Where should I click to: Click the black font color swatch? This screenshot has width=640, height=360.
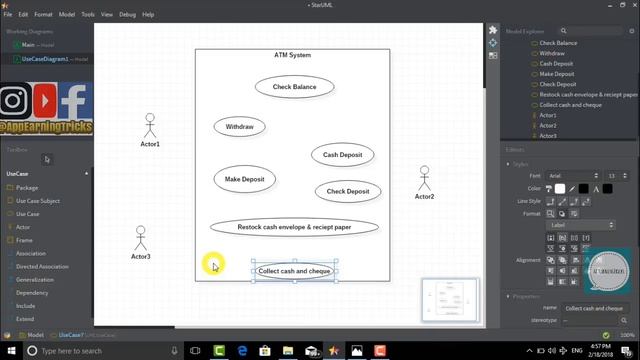[607, 189]
